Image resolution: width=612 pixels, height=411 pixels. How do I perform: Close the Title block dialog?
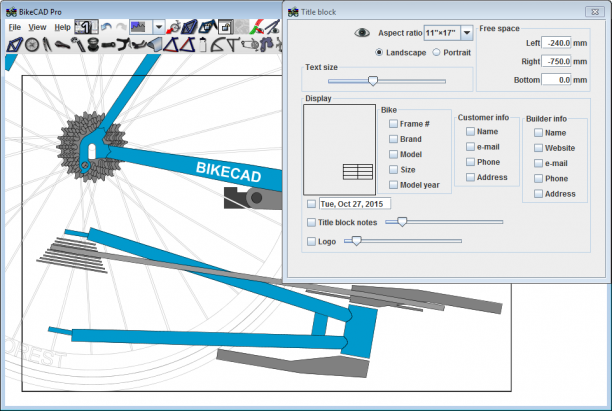click(595, 12)
